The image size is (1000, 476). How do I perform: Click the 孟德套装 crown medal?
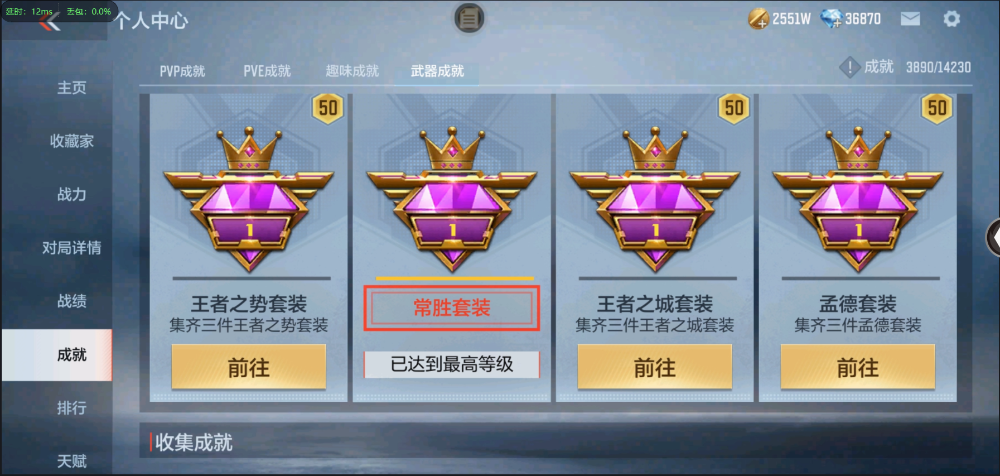coord(857,199)
